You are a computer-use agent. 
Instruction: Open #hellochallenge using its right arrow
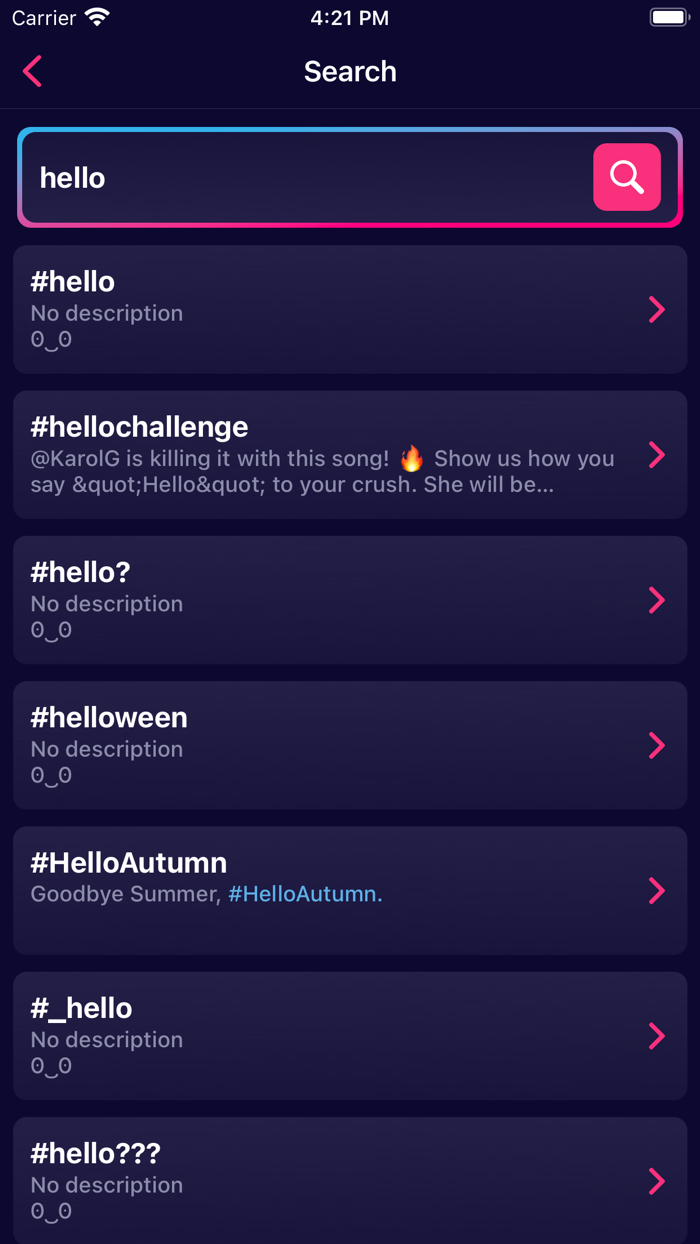pyautogui.click(x=657, y=454)
